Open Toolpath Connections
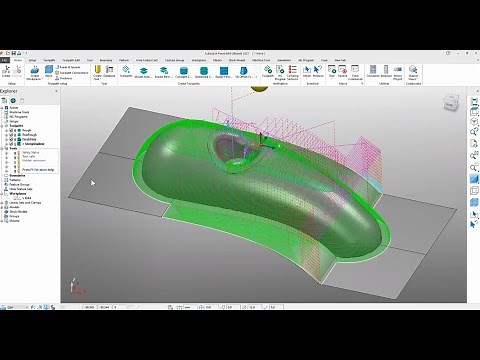This screenshot has width=480, height=360. point(72,73)
